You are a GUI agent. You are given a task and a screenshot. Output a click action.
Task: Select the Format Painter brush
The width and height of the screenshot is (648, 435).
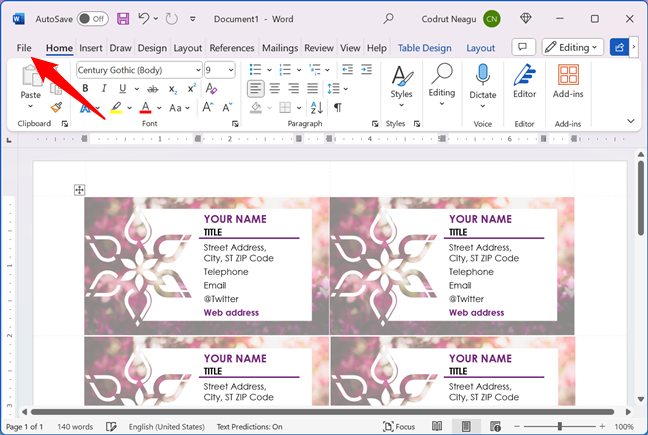(x=56, y=108)
